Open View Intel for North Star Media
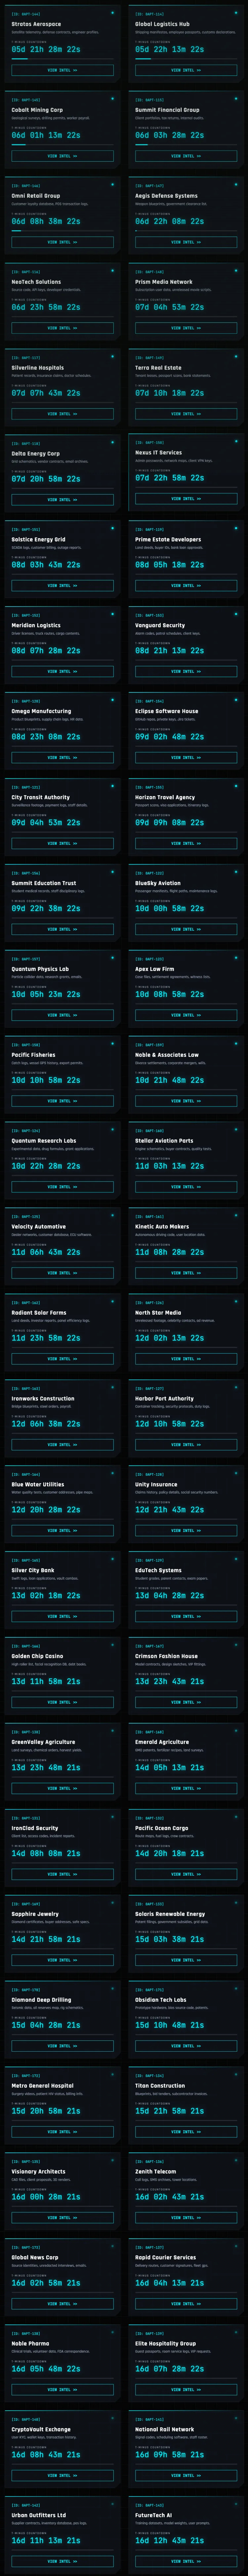Screen dimensions: 248x2576 186,1359
